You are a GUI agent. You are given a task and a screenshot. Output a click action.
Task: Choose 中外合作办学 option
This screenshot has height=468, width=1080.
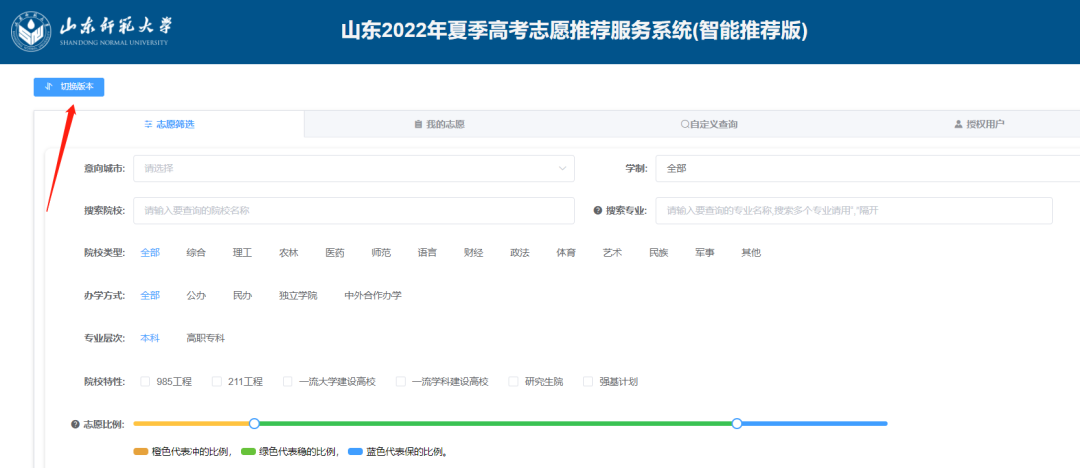click(x=373, y=296)
